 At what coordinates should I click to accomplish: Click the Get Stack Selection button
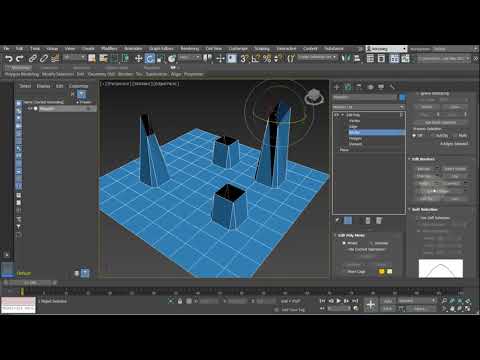coord(441,122)
